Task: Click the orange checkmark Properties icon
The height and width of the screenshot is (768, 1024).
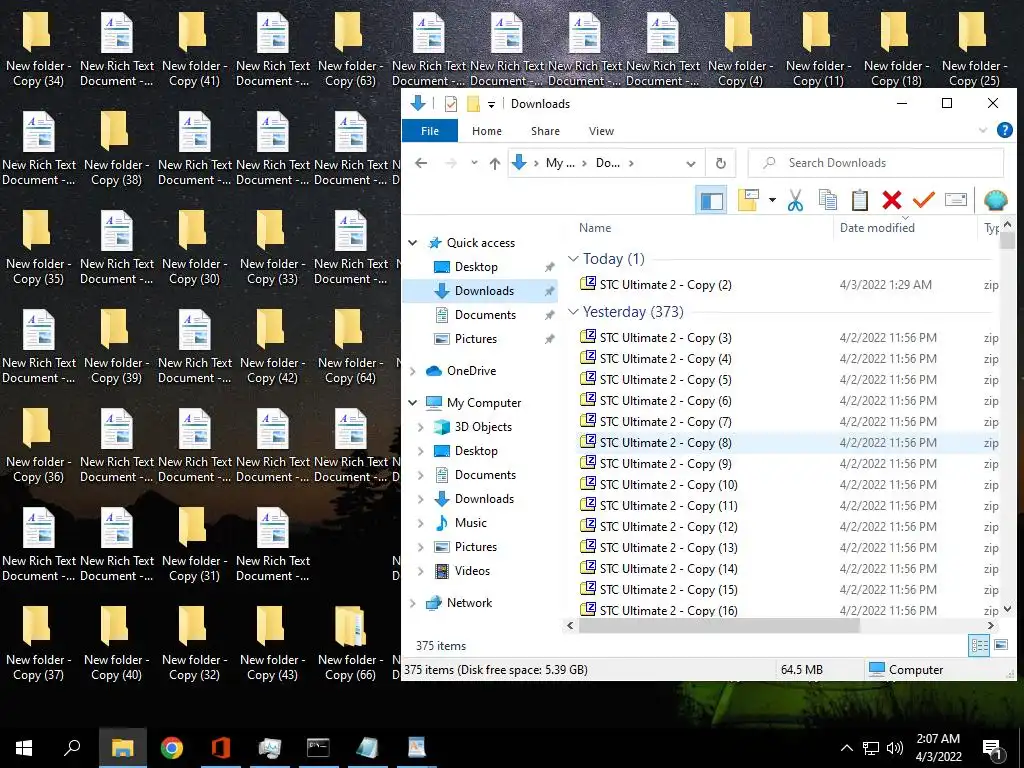Action: [x=923, y=199]
